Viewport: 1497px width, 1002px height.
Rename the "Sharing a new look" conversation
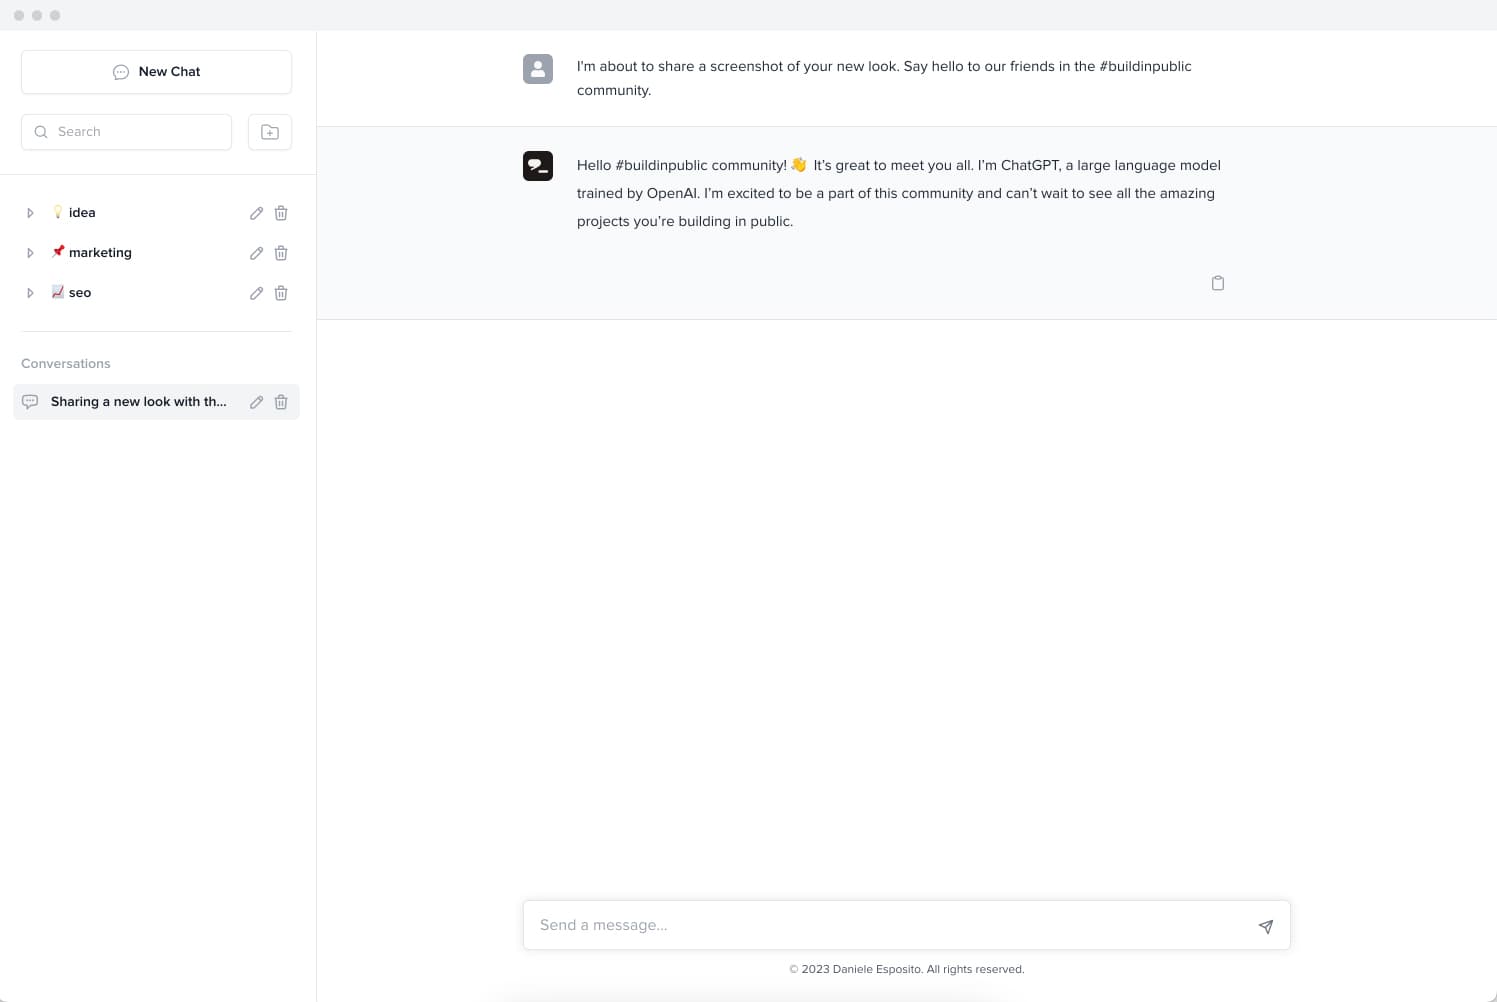(256, 402)
